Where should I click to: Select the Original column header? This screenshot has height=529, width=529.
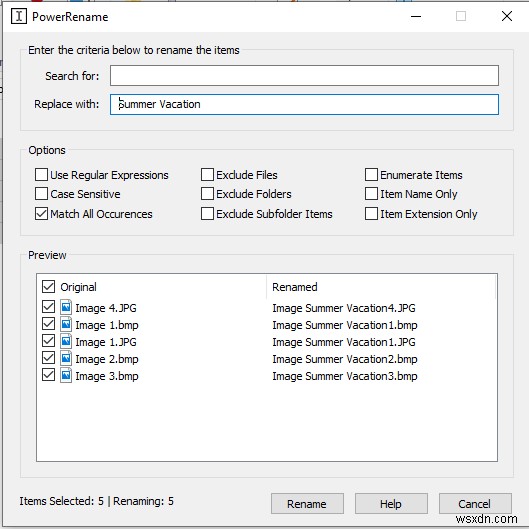[x=78, y=287]
